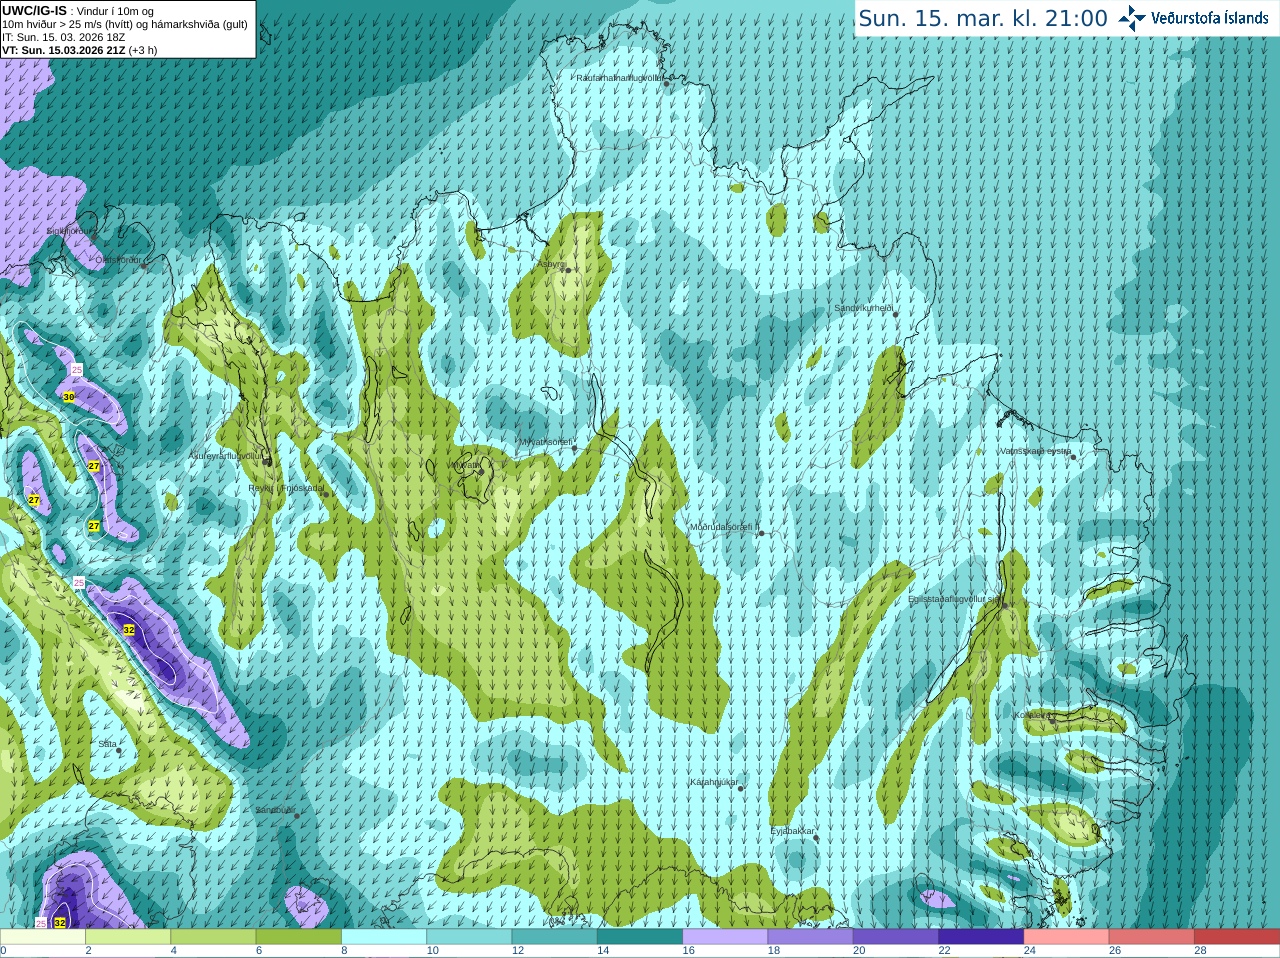Click the Sandbúðir station label

(x=274, y=810)
